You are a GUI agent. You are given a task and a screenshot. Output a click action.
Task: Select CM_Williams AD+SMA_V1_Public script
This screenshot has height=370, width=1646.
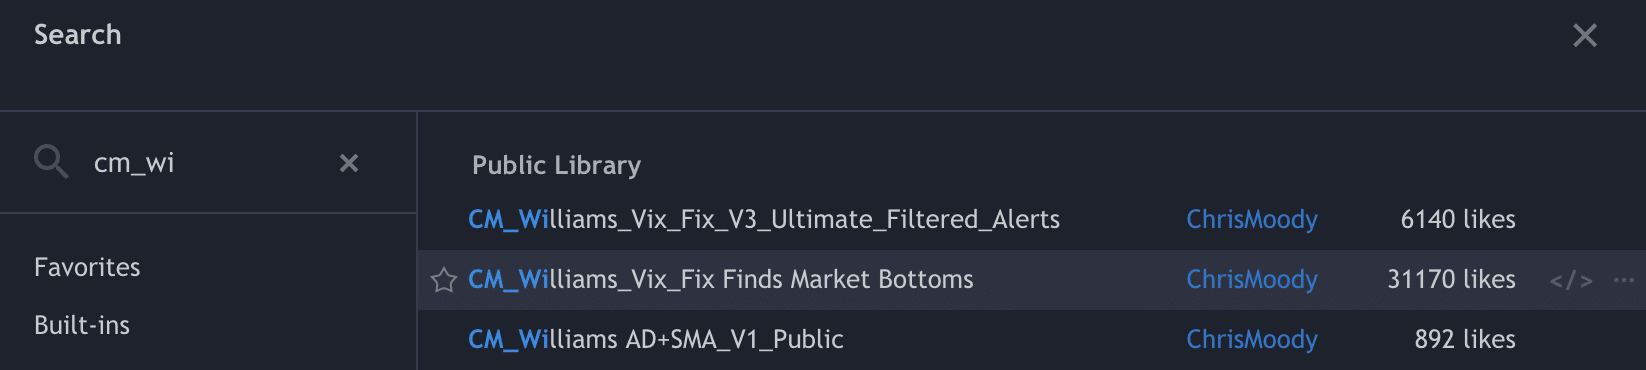point(656,340)
